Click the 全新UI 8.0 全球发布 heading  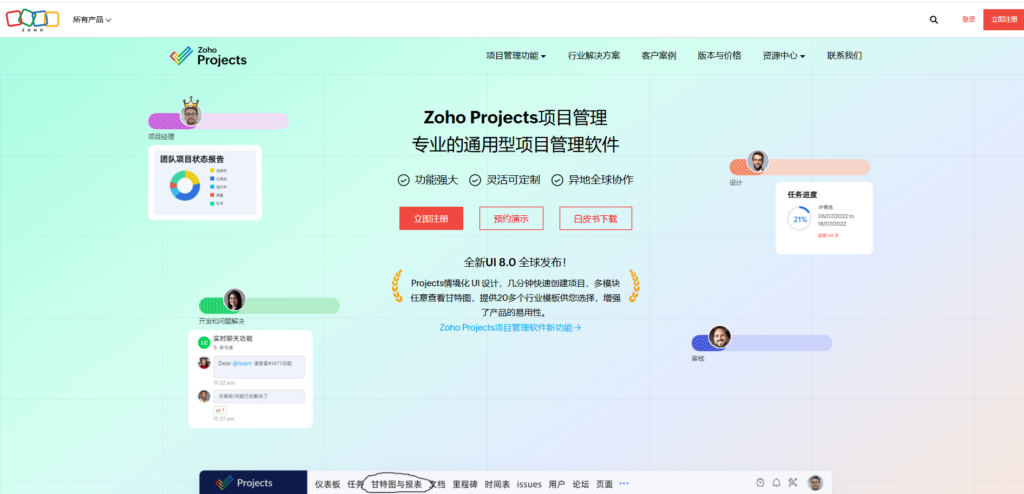515,263
